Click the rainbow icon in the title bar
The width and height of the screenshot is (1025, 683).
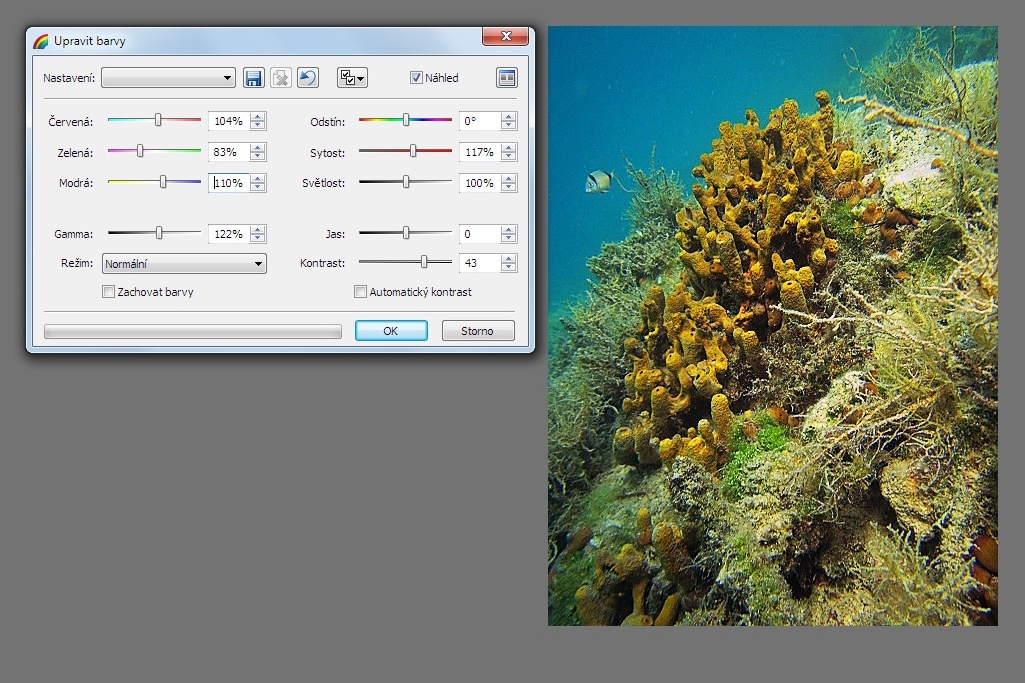coord(41,41)
